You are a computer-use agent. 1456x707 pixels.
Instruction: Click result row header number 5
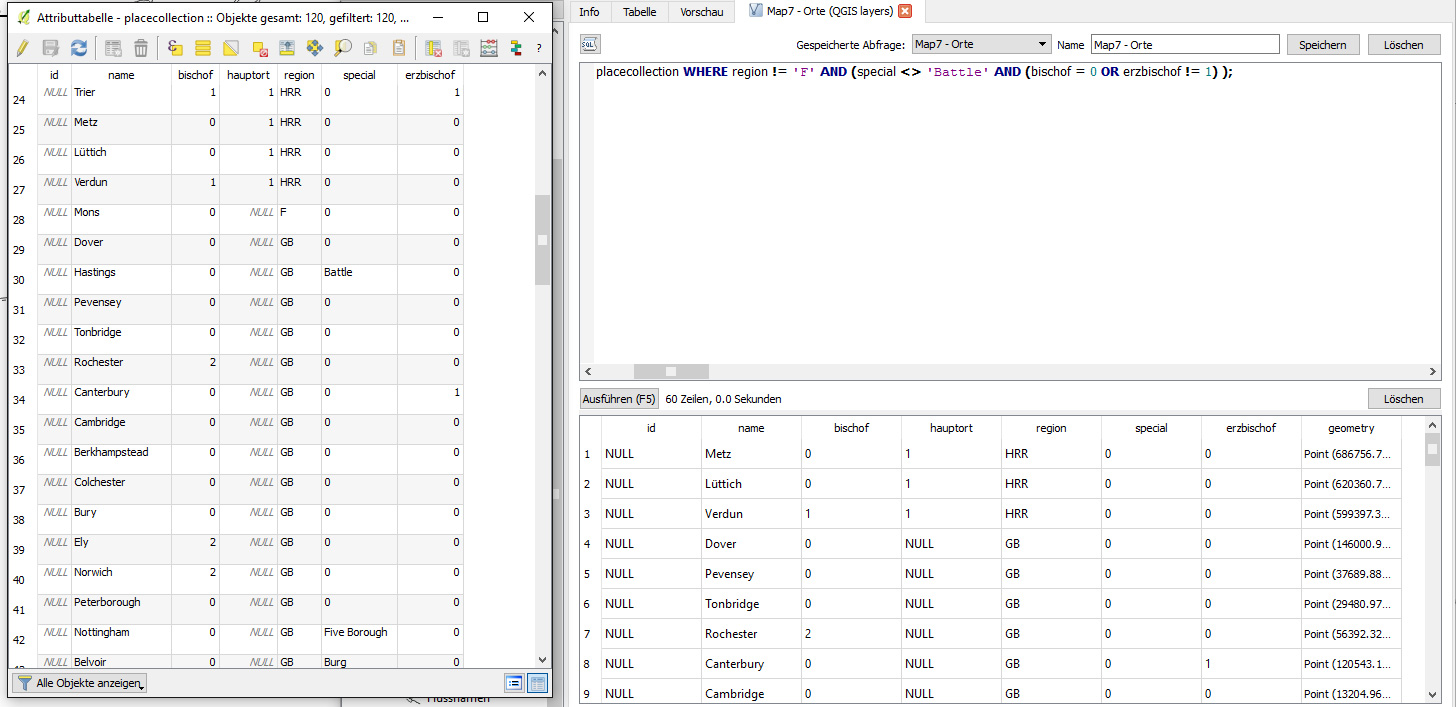(x=590, y=574)
